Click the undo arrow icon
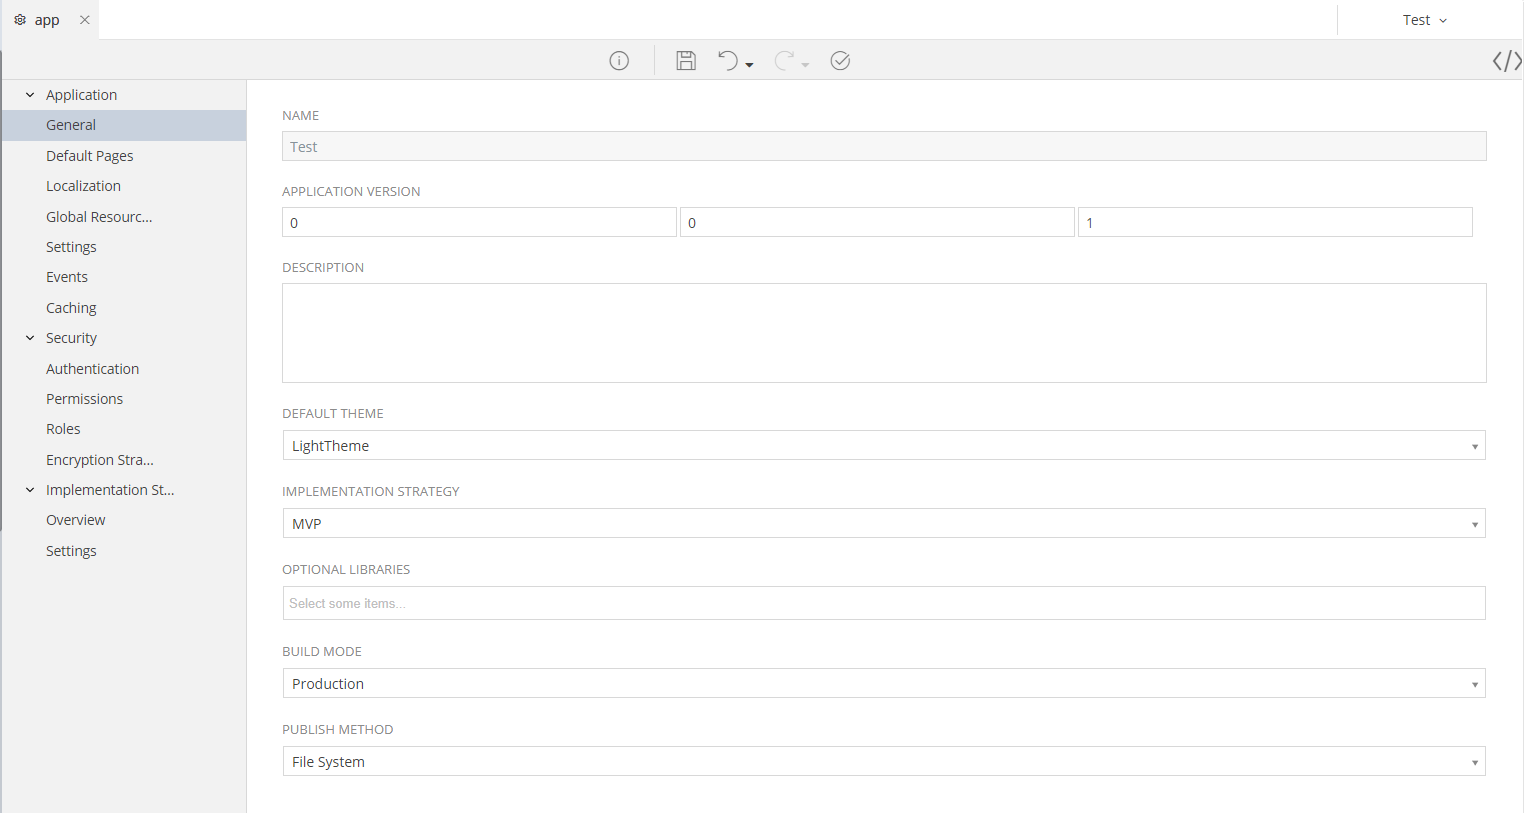This screenshot has height=813, width=1524. (x=728, y=61)
